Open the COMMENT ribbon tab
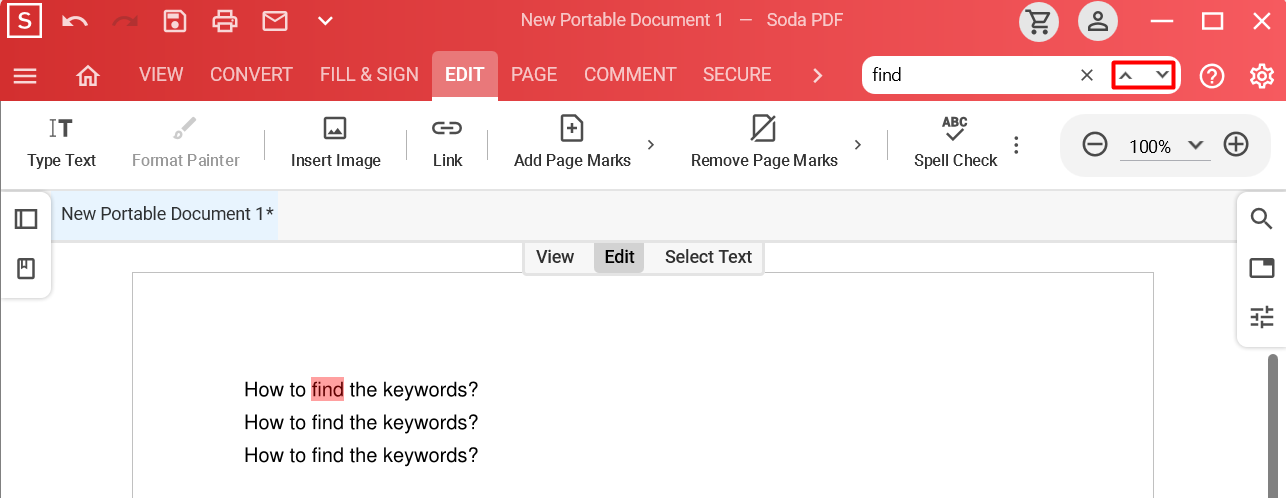The image size is (1286, 498). point(630,75)
